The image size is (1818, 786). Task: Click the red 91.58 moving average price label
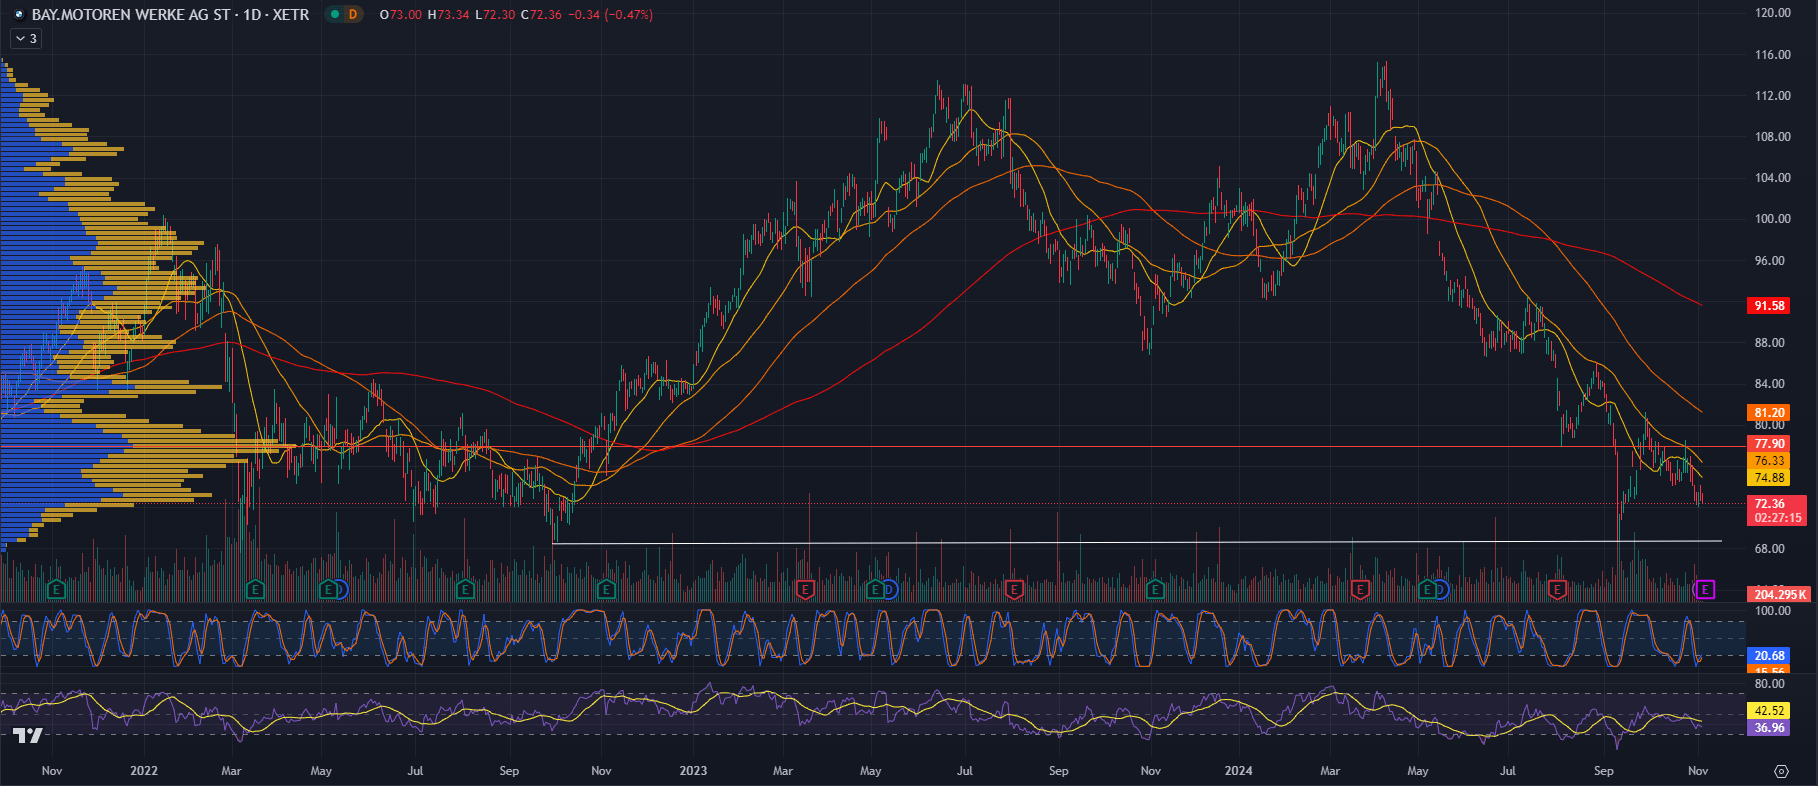[1769, 305]
